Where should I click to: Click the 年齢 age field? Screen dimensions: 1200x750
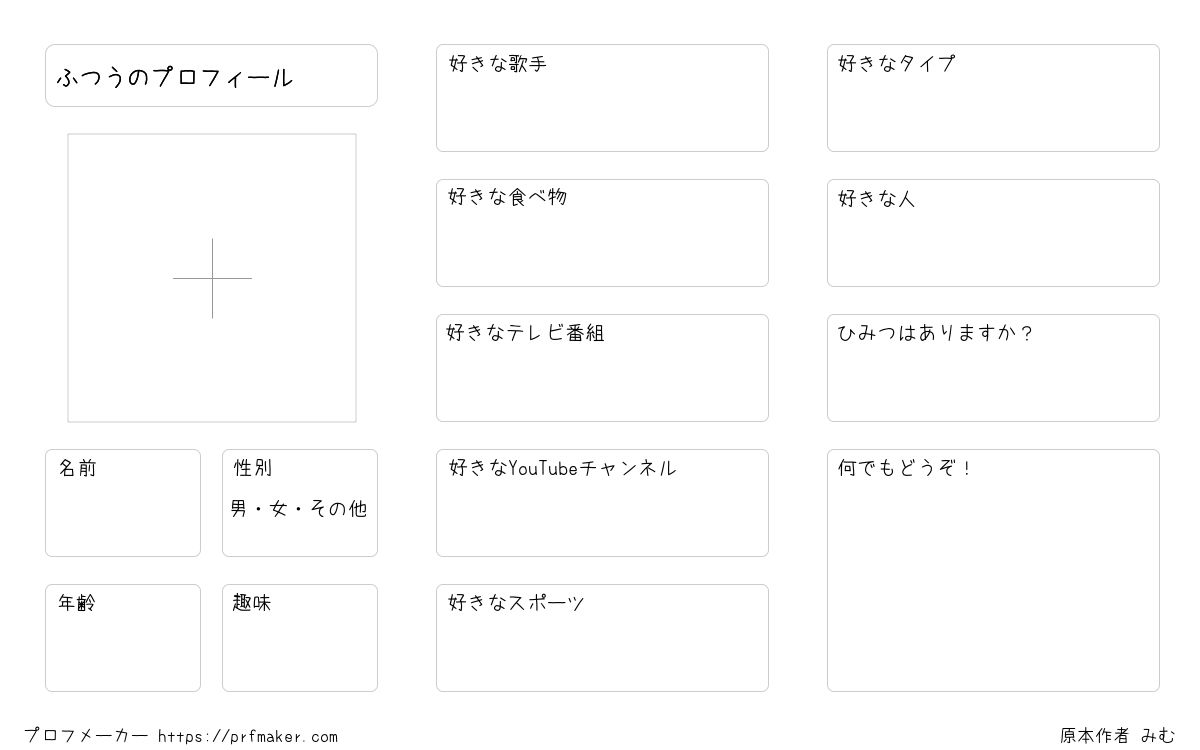pos(123,638)
